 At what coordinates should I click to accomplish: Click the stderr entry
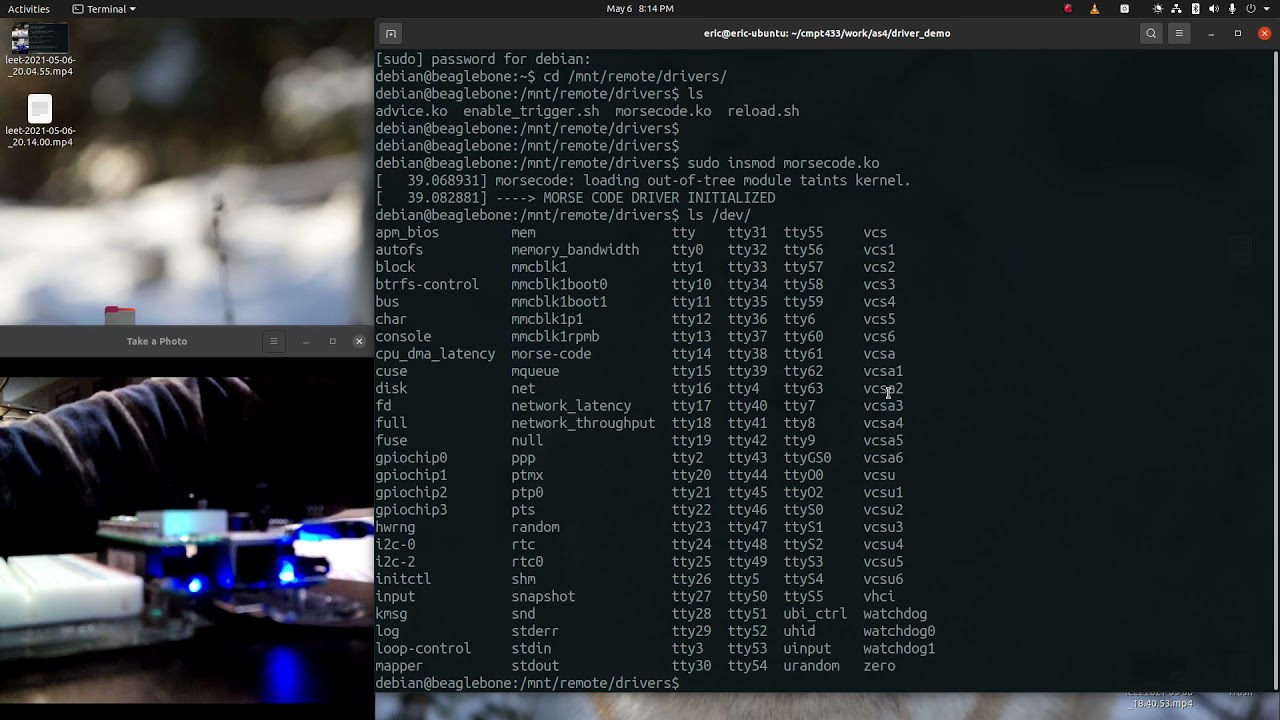535,631
